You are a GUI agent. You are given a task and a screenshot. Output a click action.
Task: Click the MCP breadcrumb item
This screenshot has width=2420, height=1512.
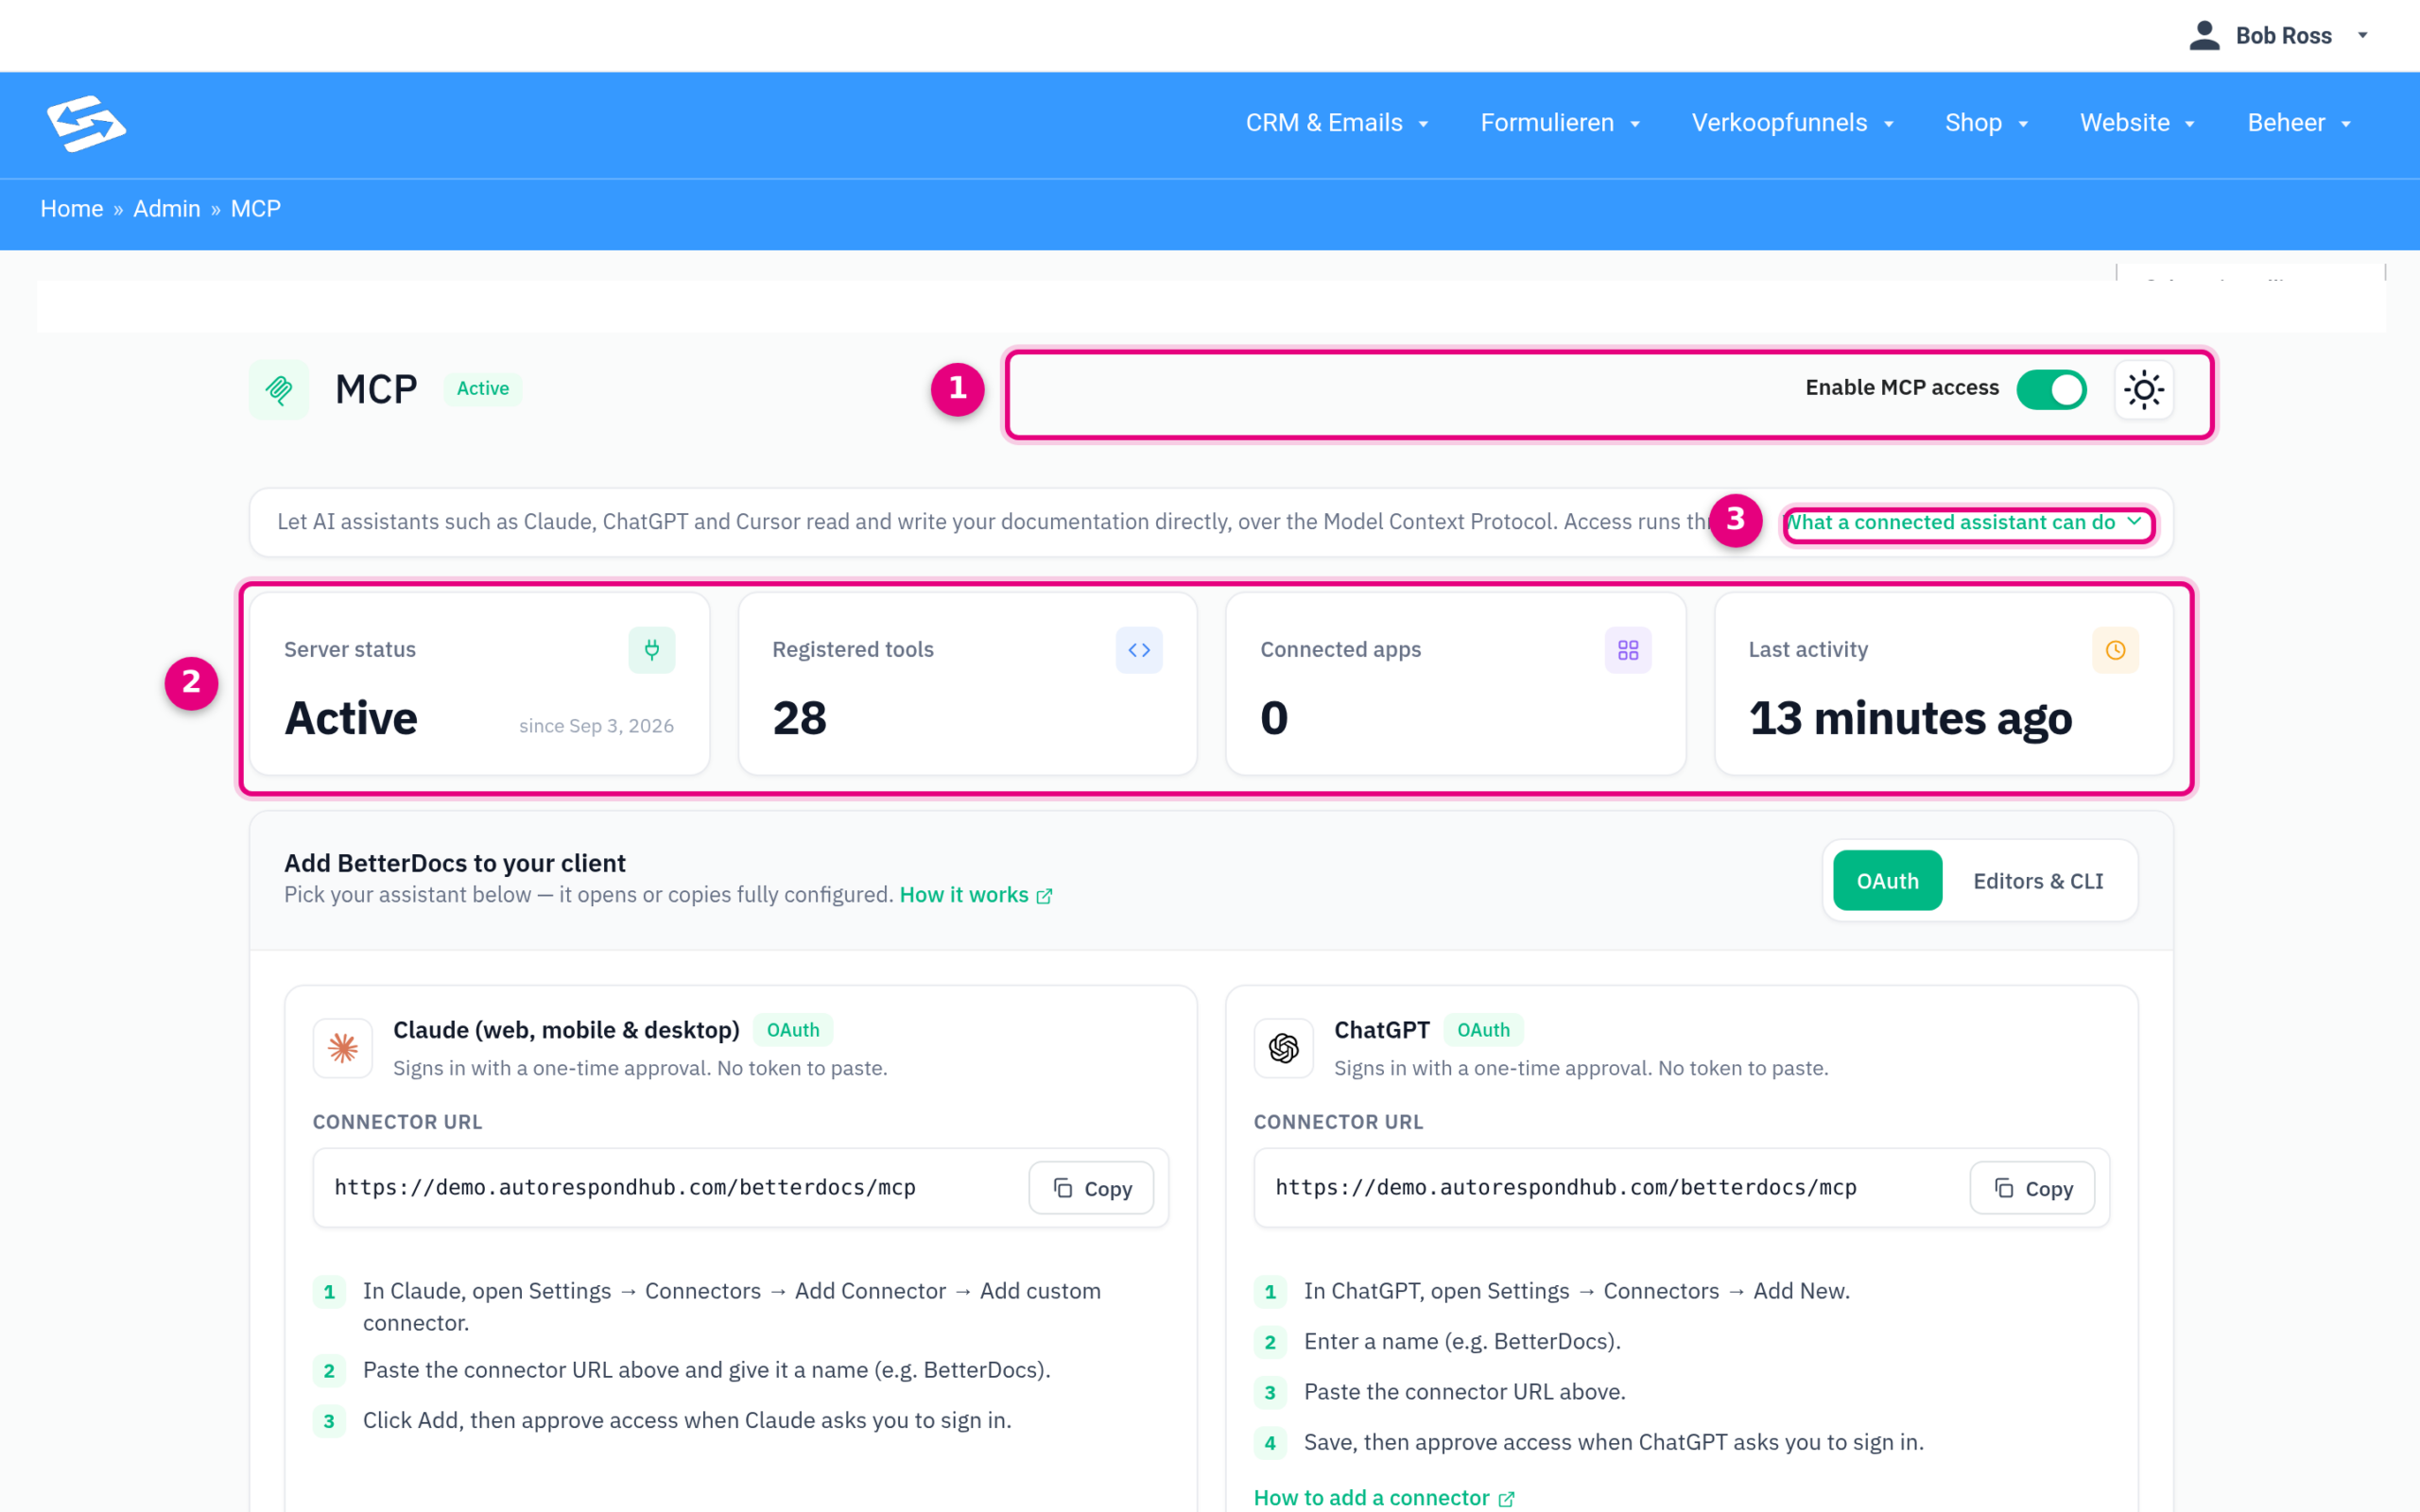coord(256,209)
